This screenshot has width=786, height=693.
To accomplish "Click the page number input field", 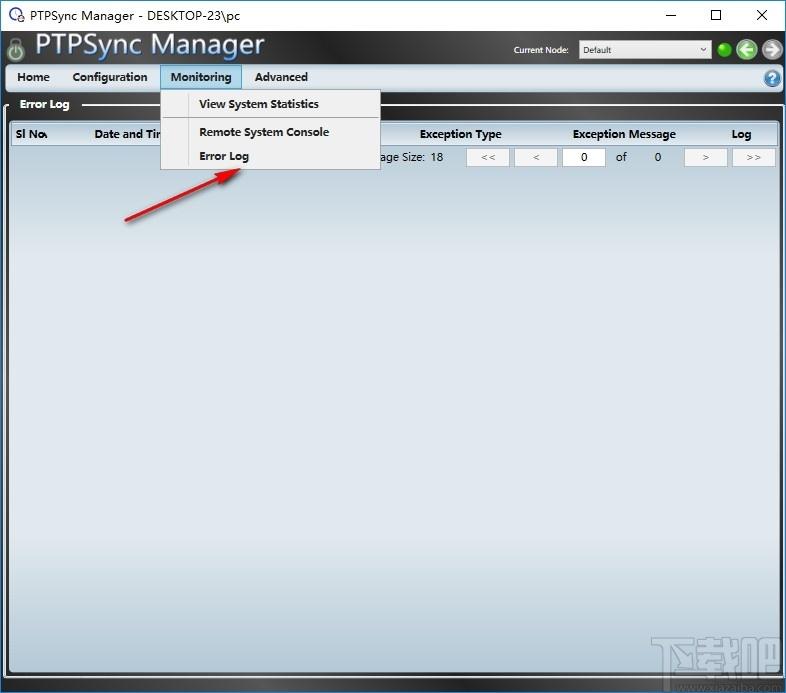I will tap(584, 157).
